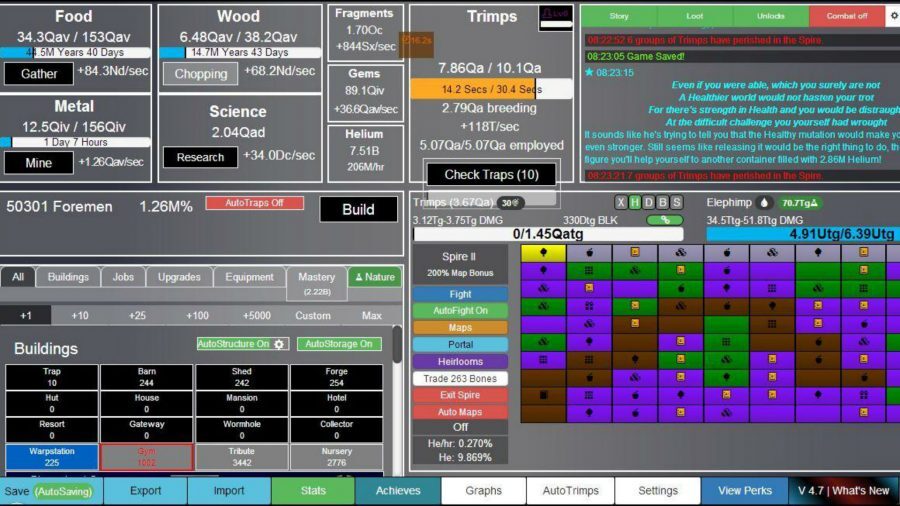The image size is (900, 506).
Task: Open the Nature tab
Action: 375,277
